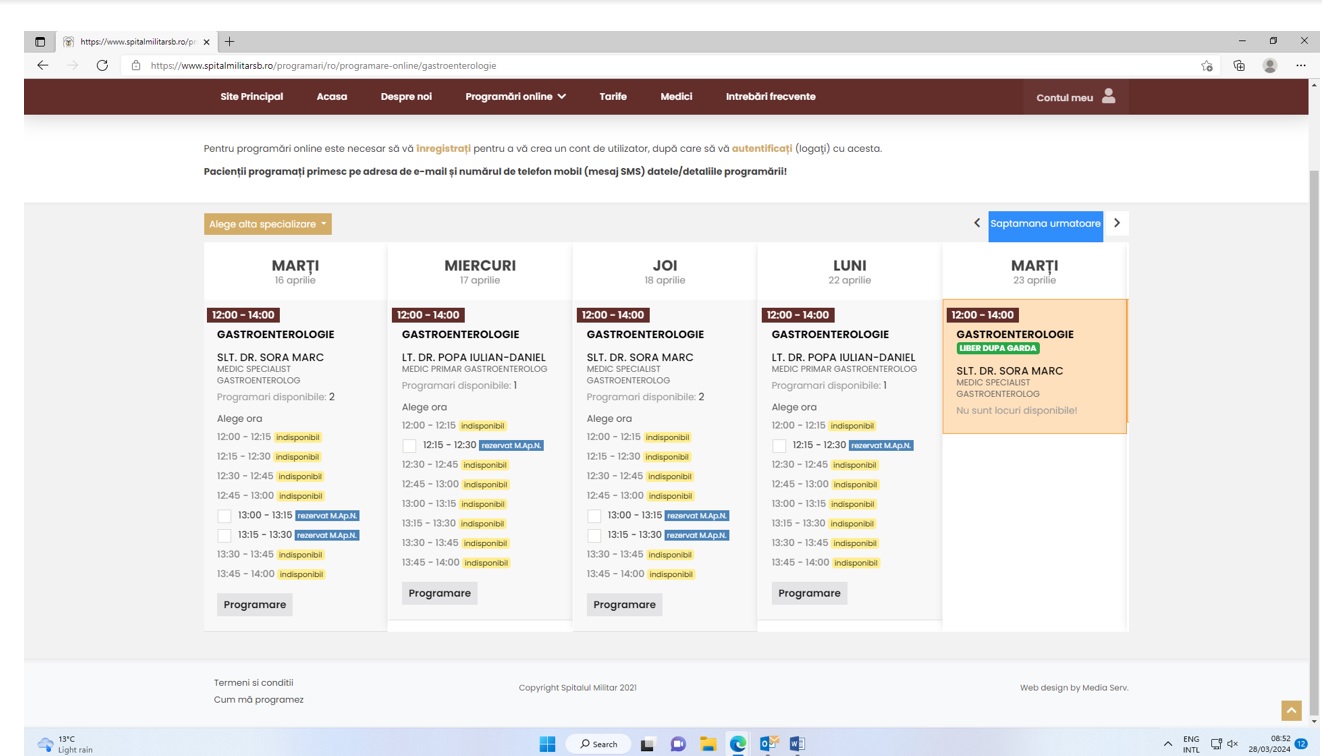Follow the inregistrați registration link
The image size is (1322, 756).
443,148
